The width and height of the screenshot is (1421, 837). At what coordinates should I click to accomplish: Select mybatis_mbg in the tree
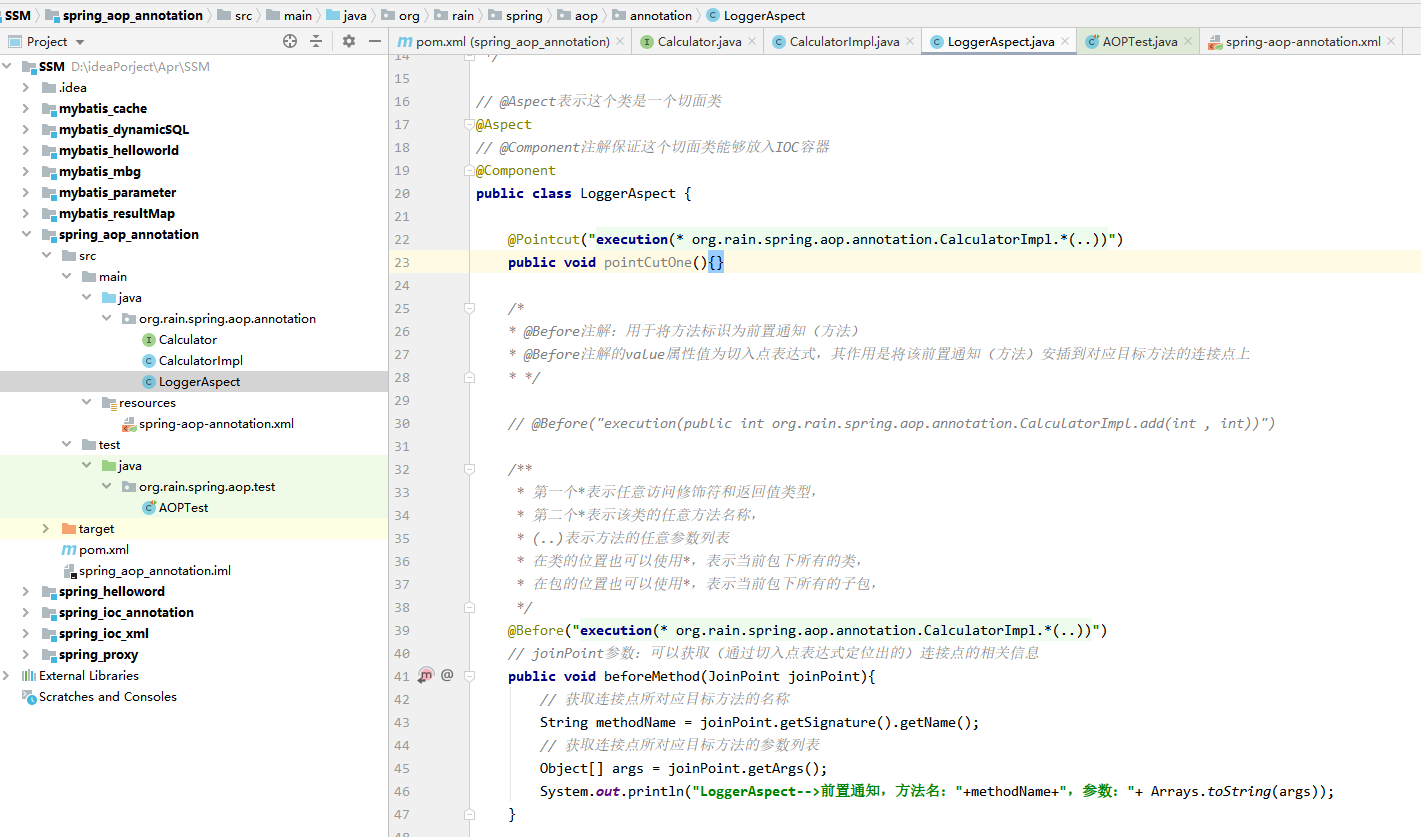click(x=100, y=172)
